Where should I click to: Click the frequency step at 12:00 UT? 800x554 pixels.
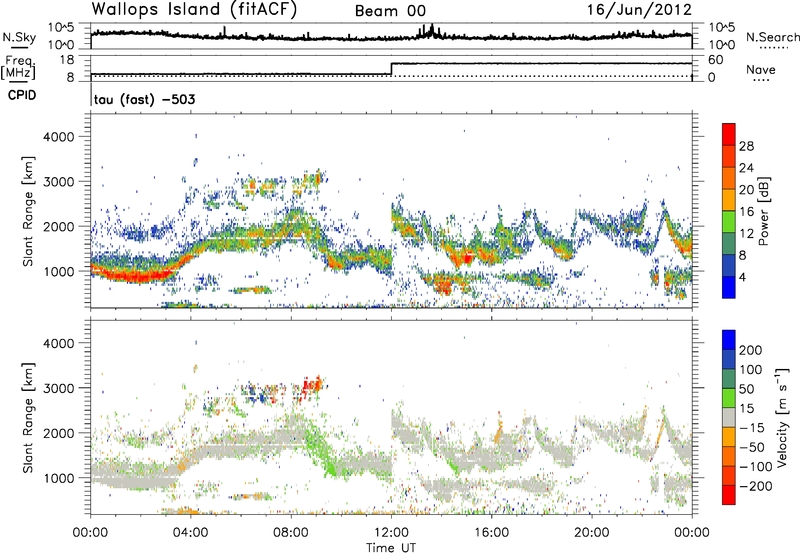[x=391, y=69]
